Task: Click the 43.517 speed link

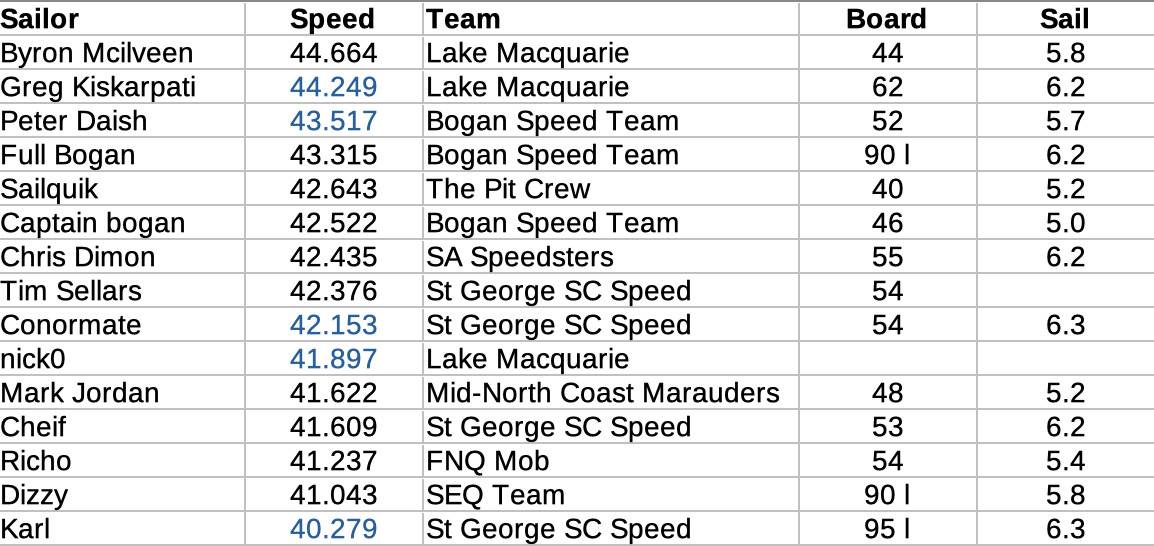Action: click(x=333, y=121)
